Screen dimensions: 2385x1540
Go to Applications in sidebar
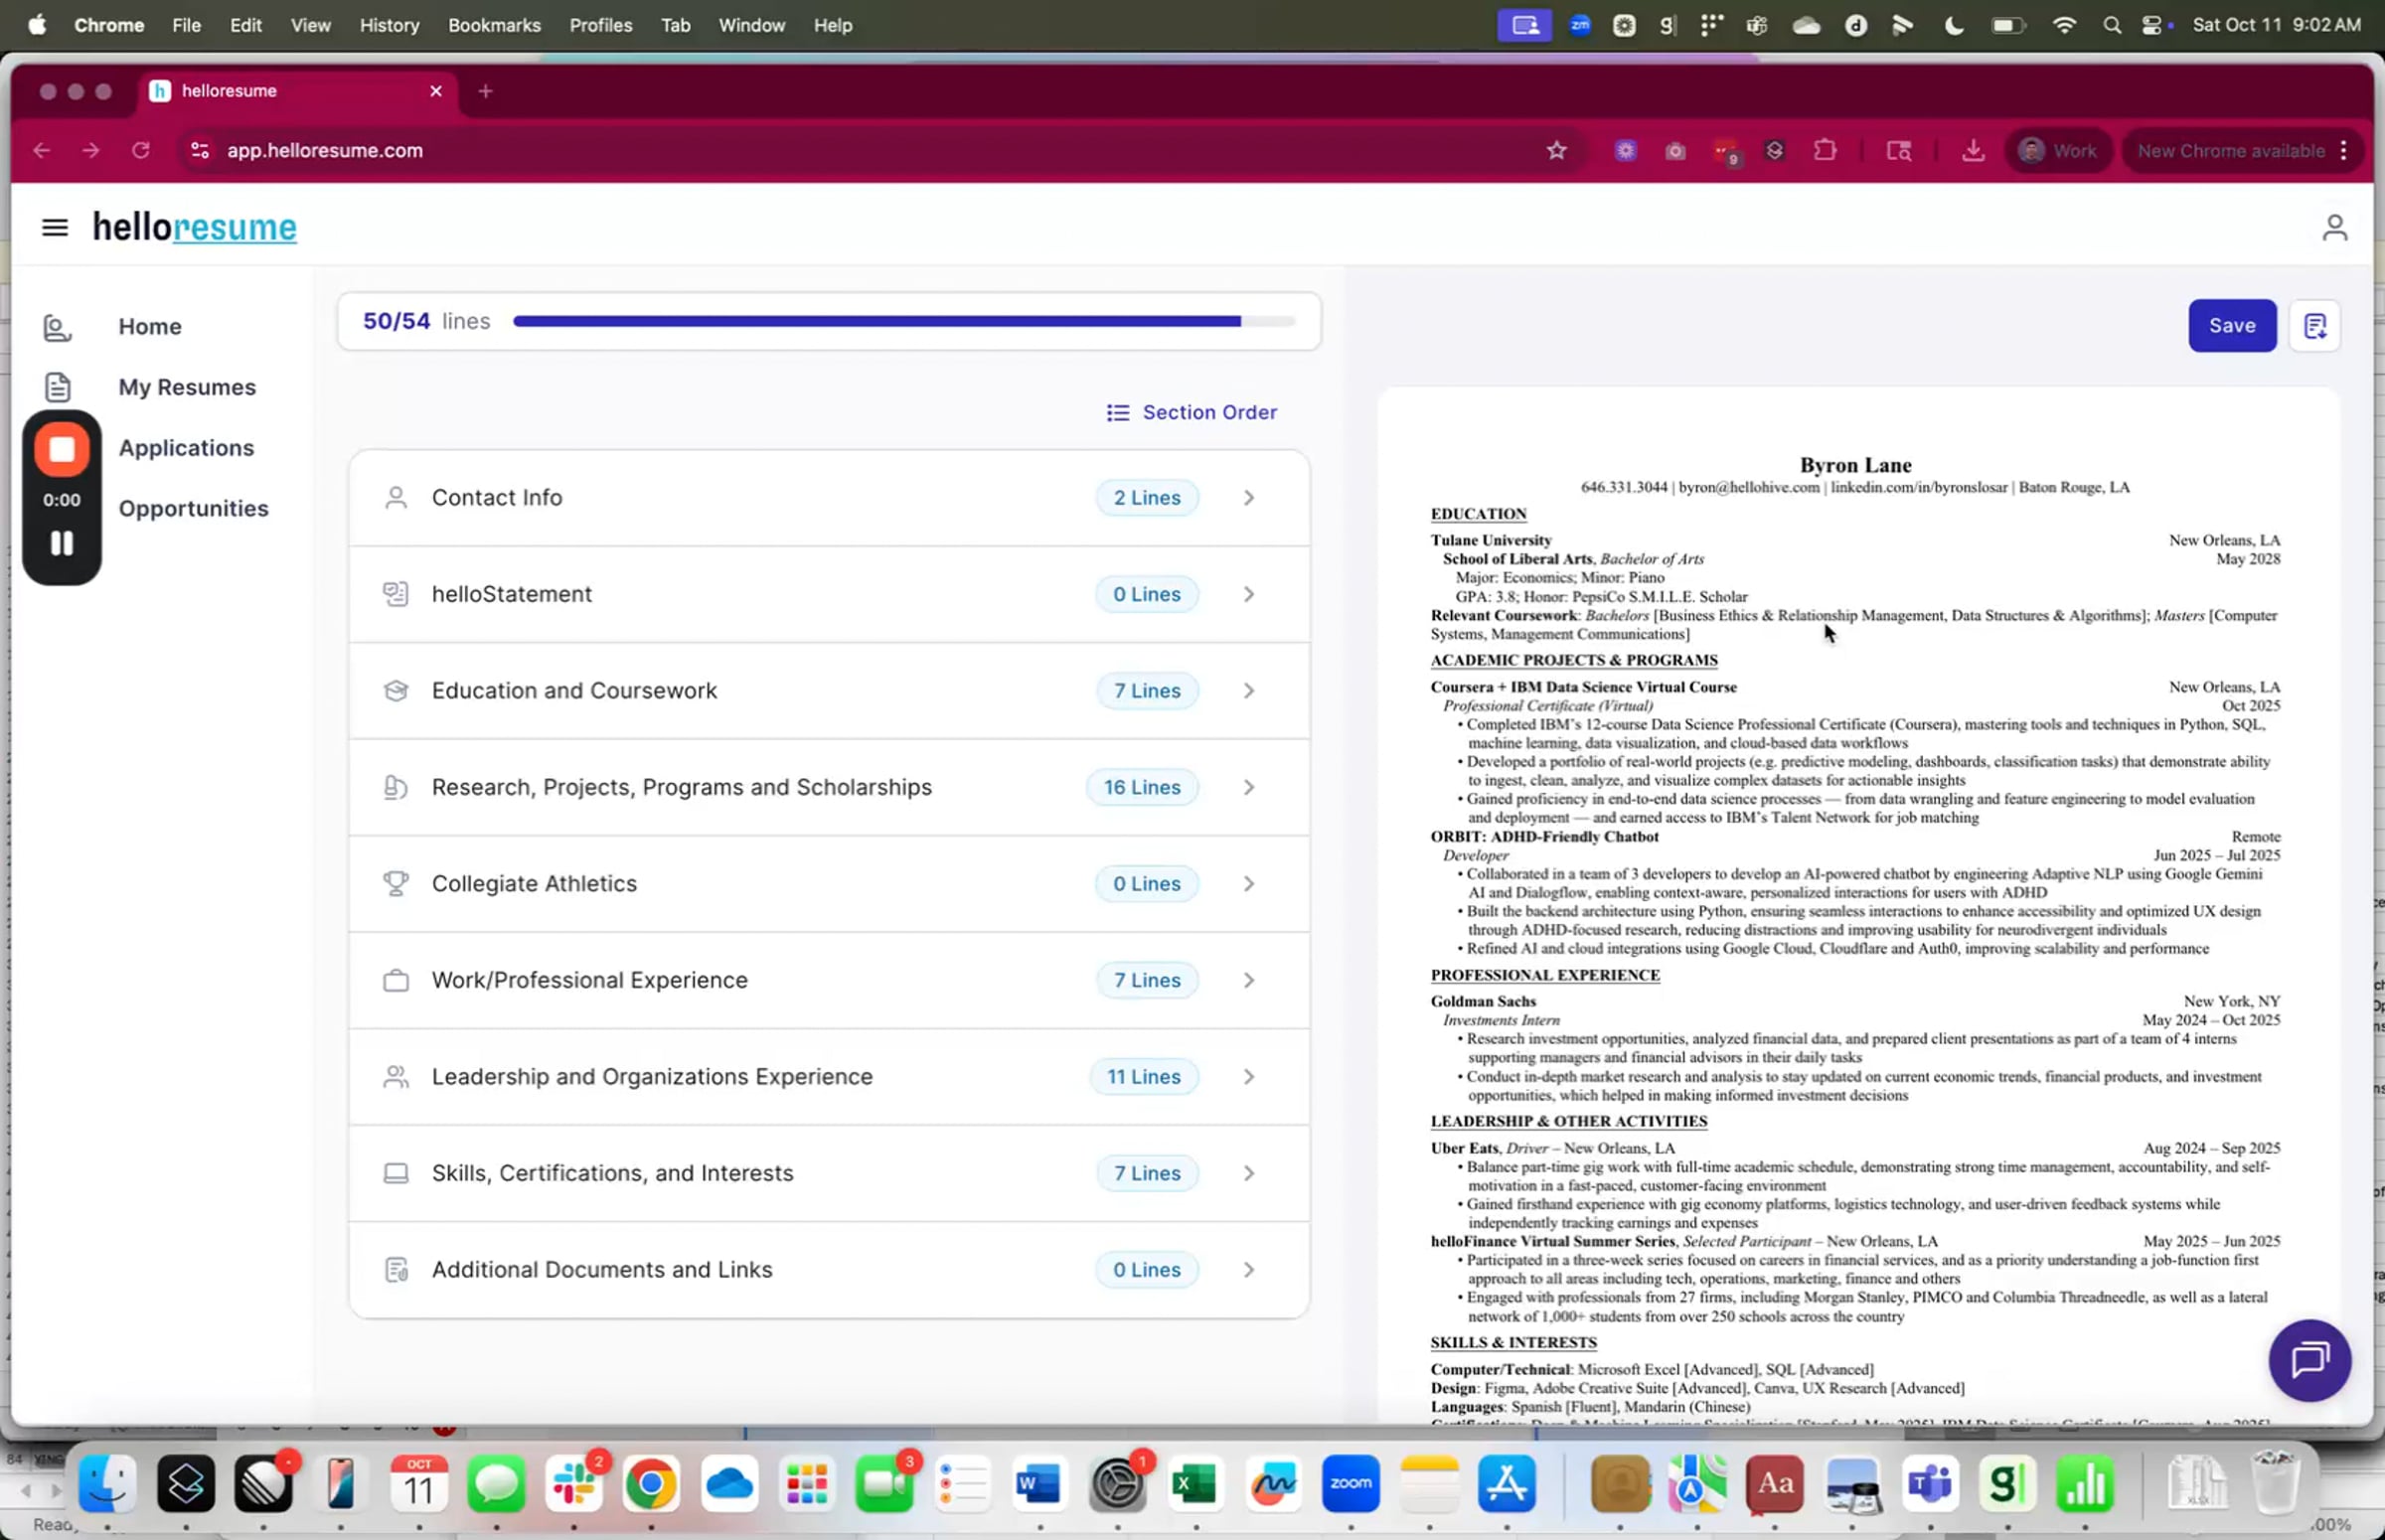[x=186, y=448]
